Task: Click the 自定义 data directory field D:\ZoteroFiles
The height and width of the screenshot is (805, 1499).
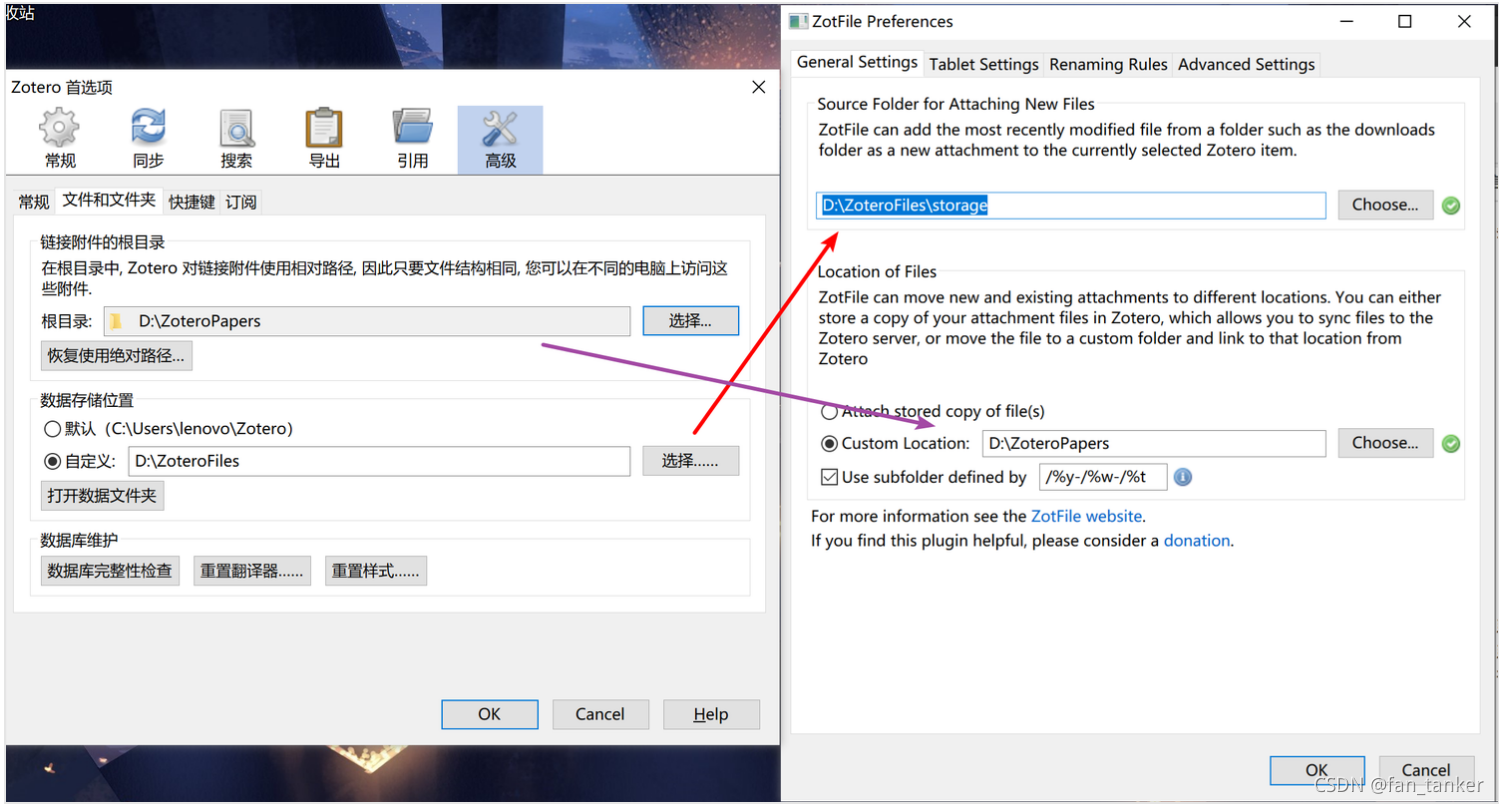Action: tap(379, 461)
